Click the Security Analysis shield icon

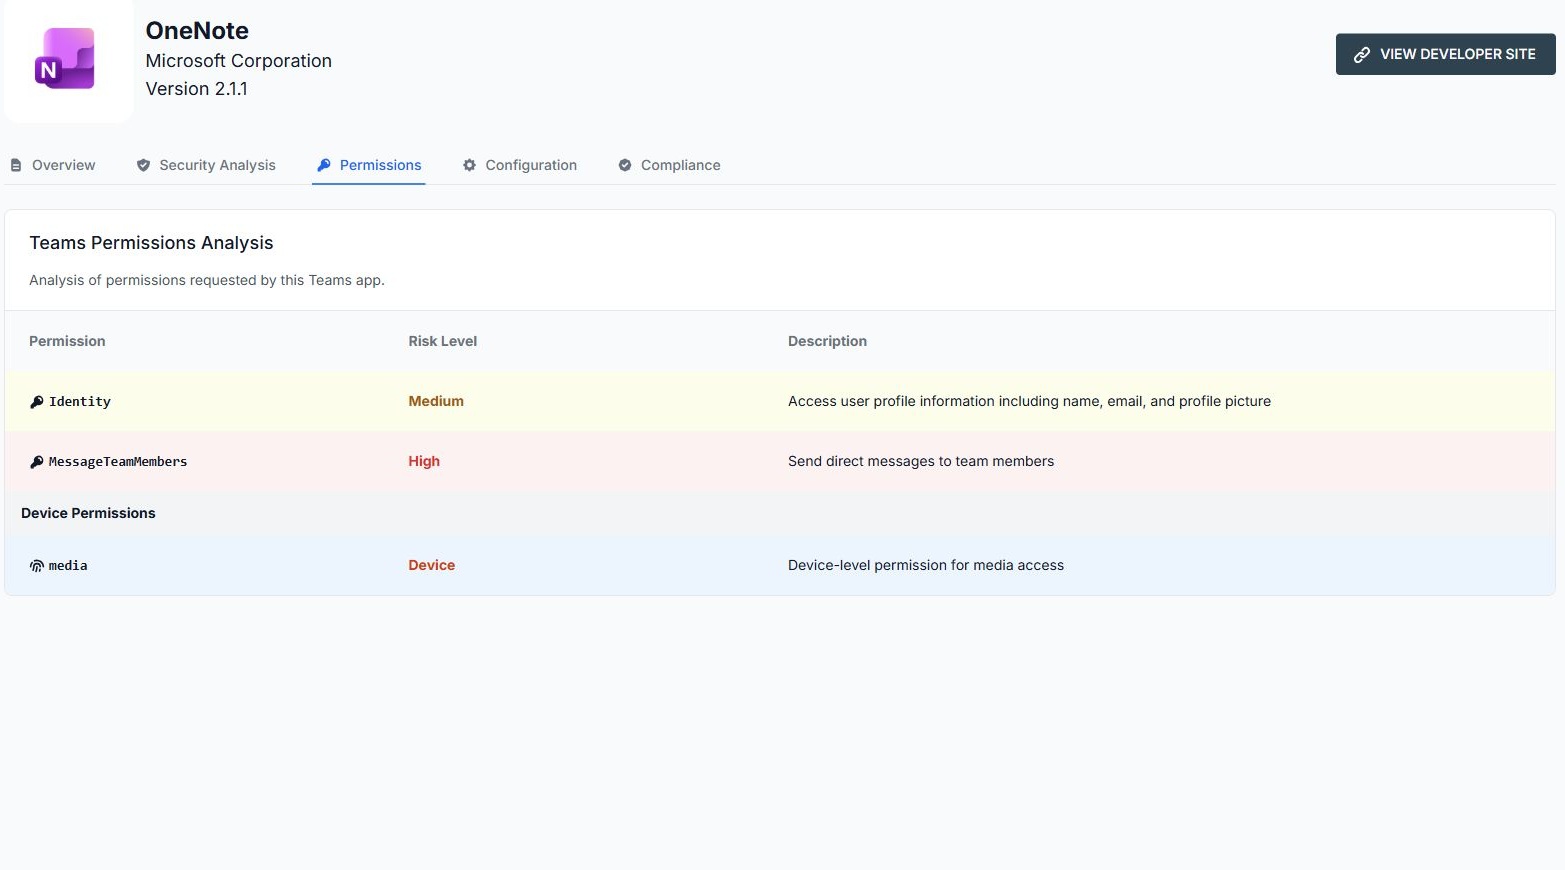[143, 165]
